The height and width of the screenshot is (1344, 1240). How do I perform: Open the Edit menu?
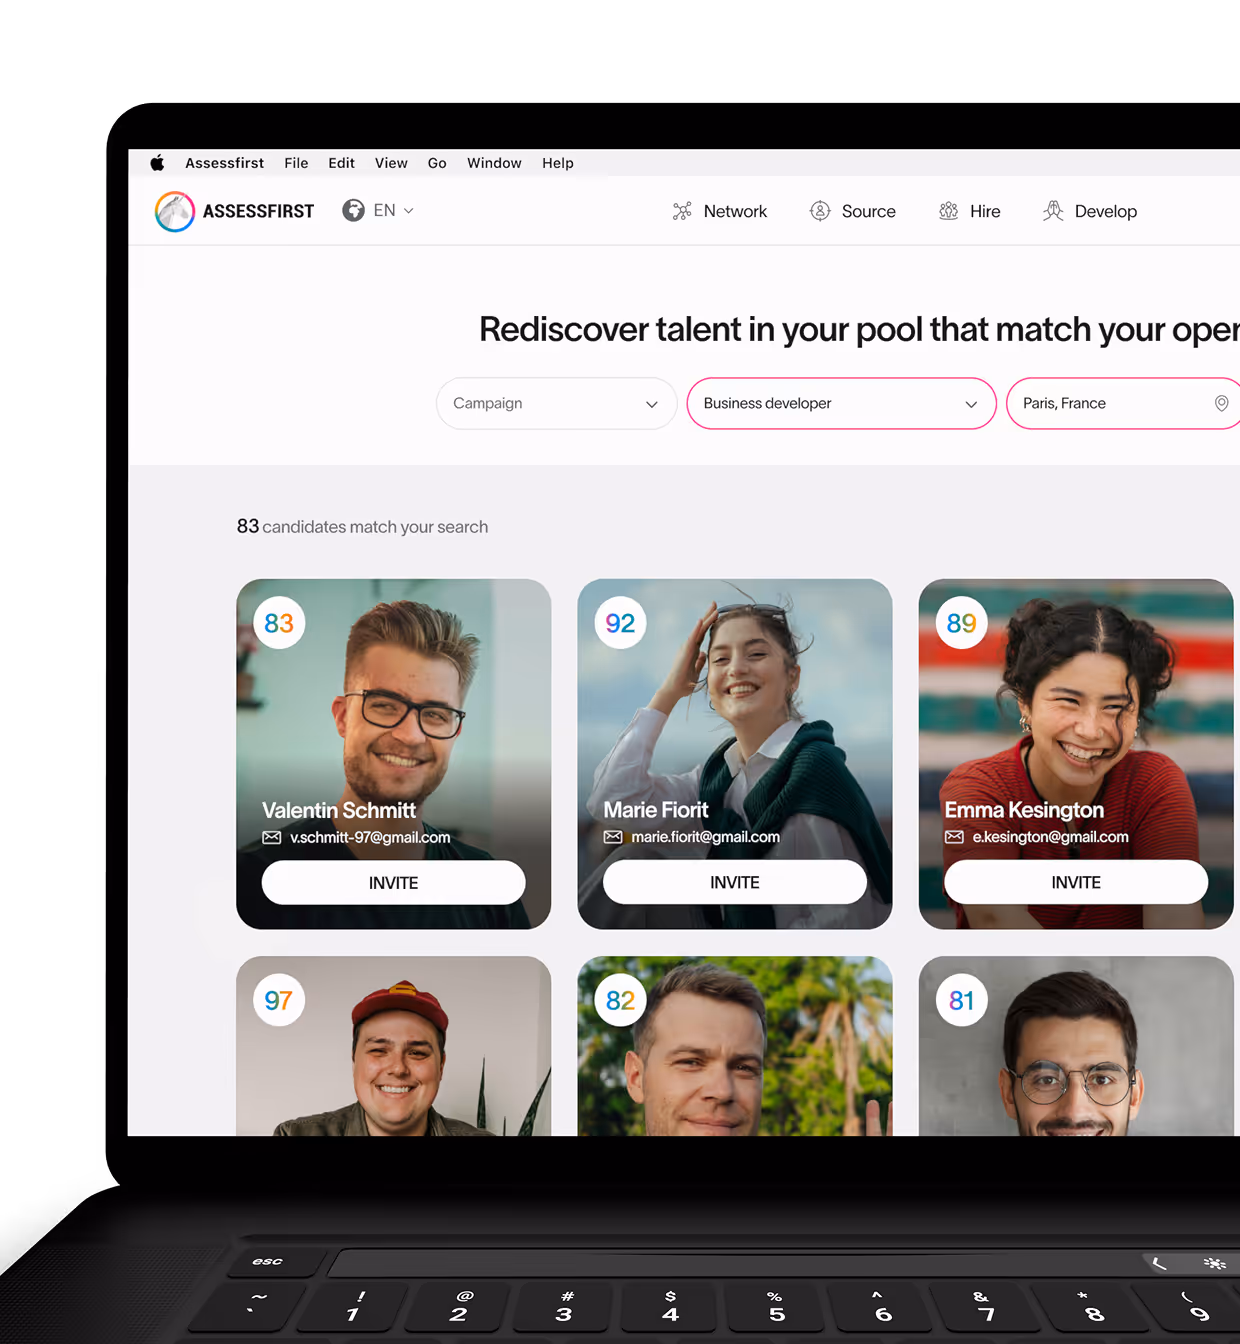342,163
